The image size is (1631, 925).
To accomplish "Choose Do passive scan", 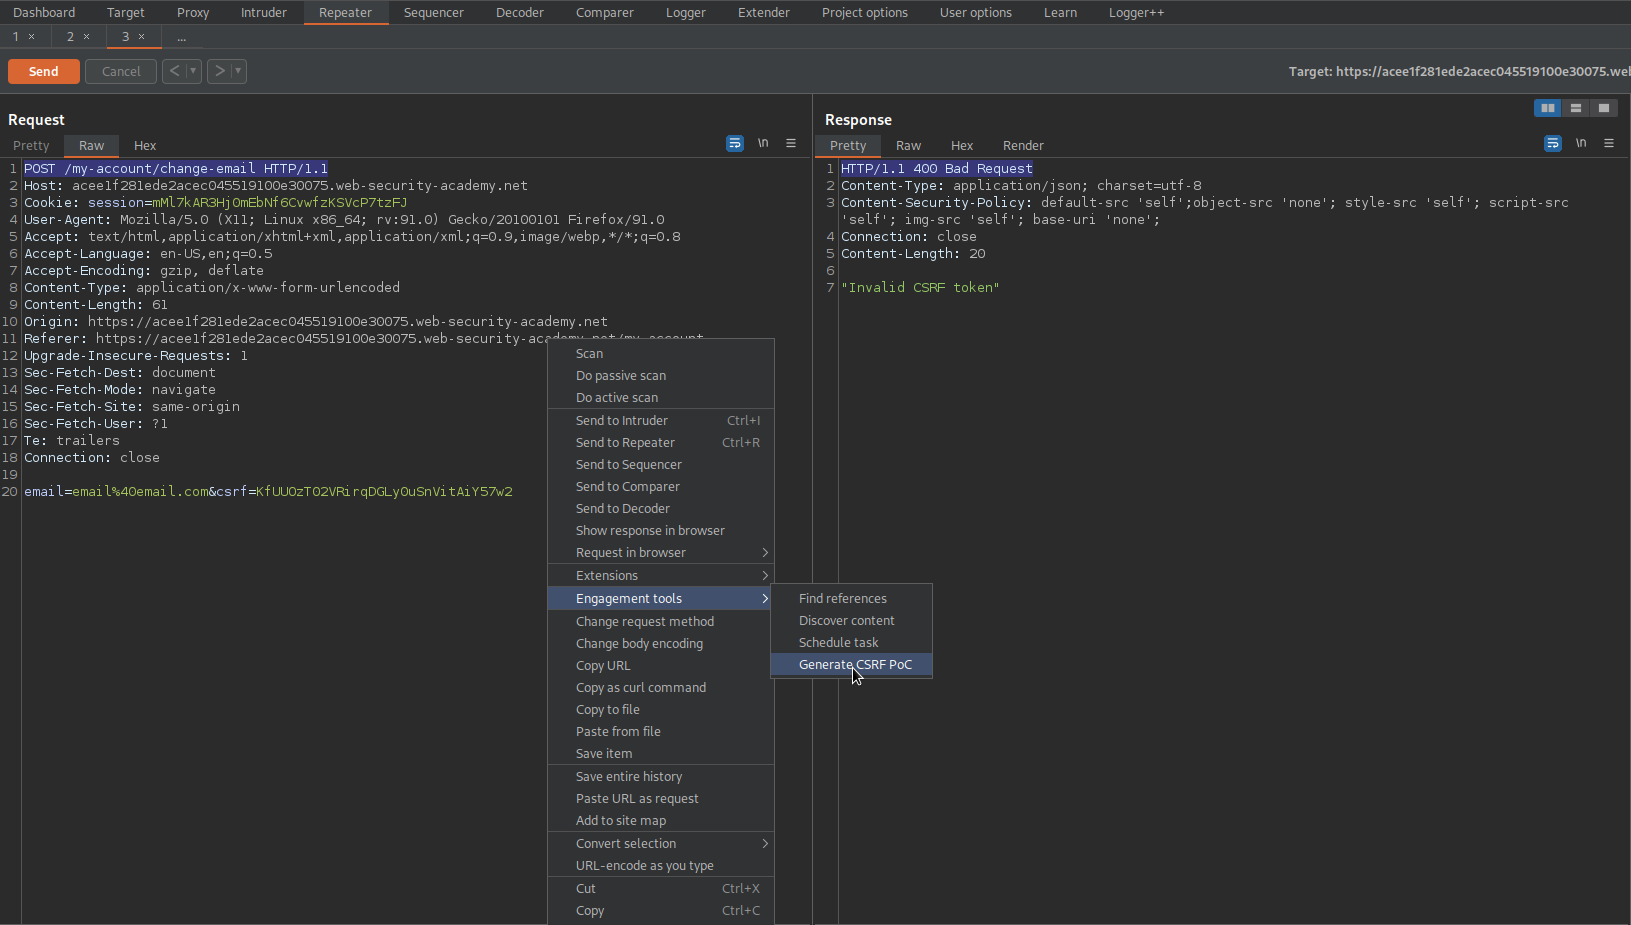I will click(661, 376).
